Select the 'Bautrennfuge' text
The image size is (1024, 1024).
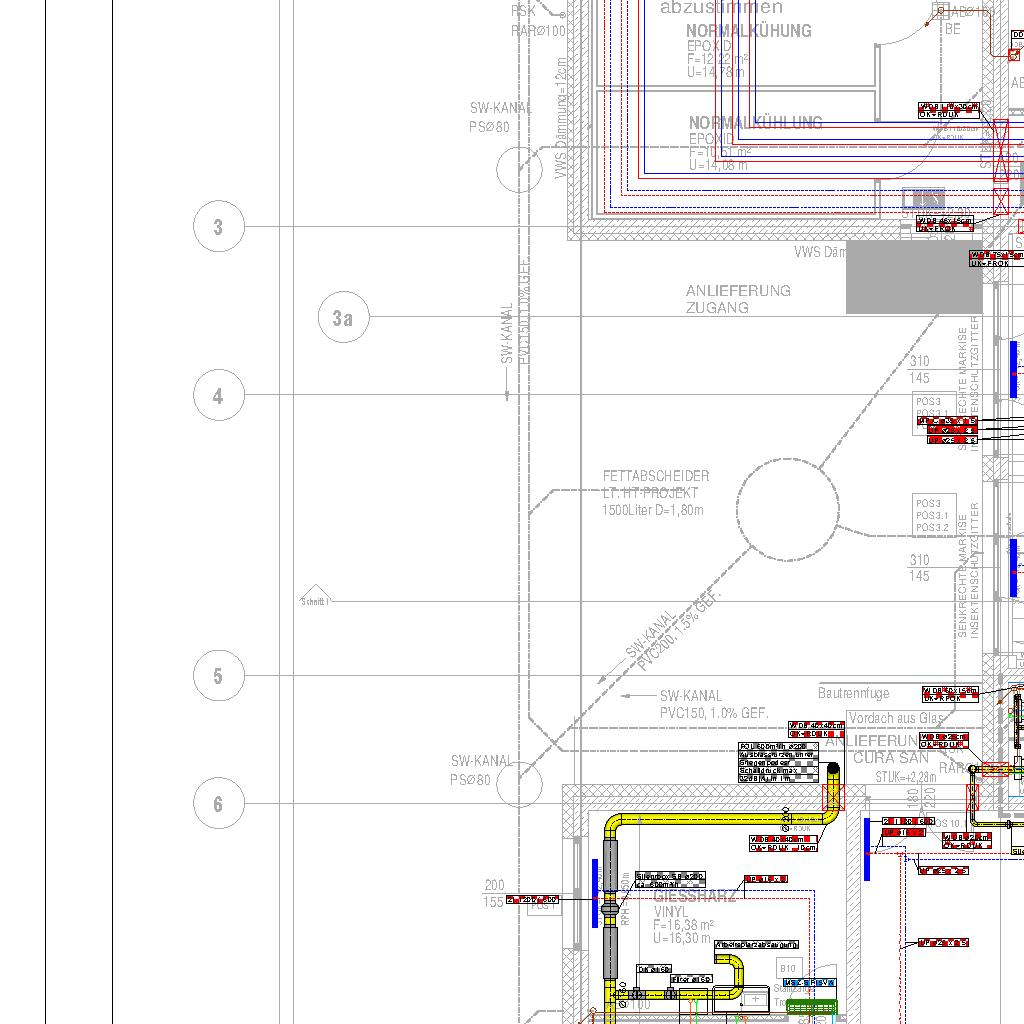click(x=854, y=693)
